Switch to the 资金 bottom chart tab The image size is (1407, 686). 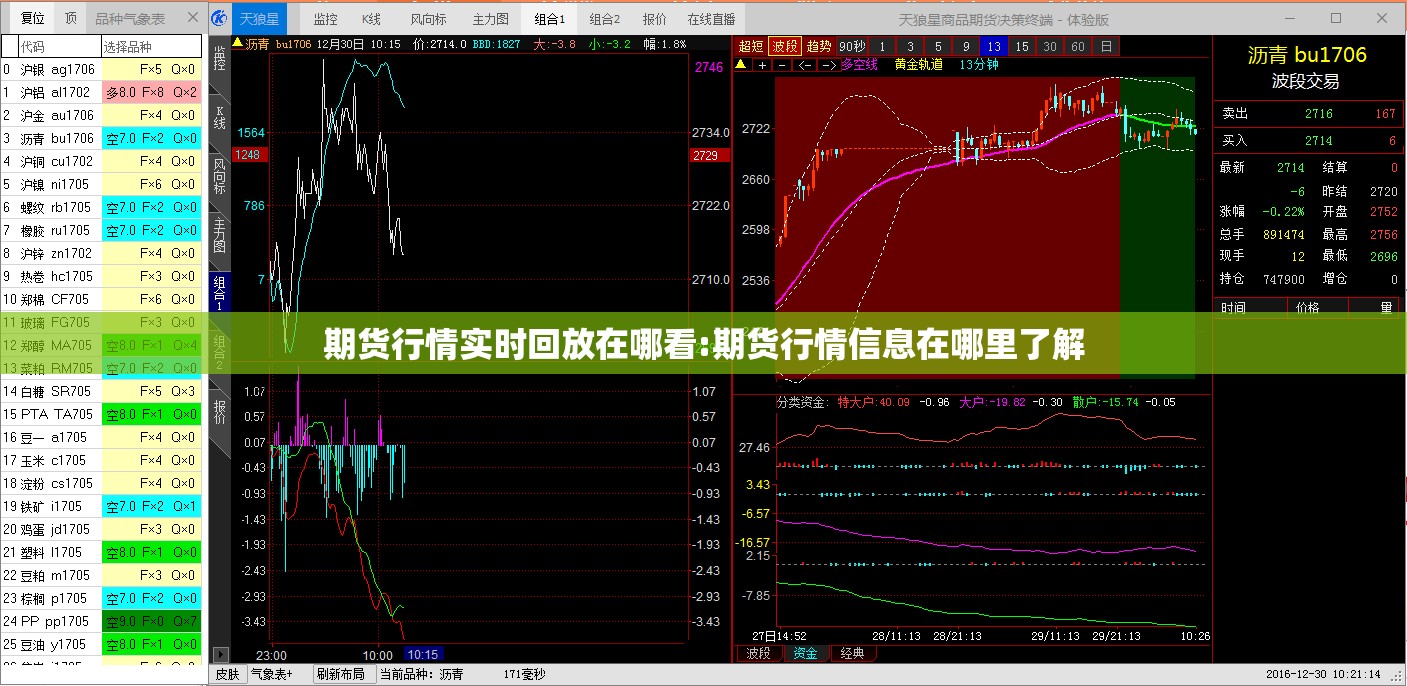pos(805,653)
